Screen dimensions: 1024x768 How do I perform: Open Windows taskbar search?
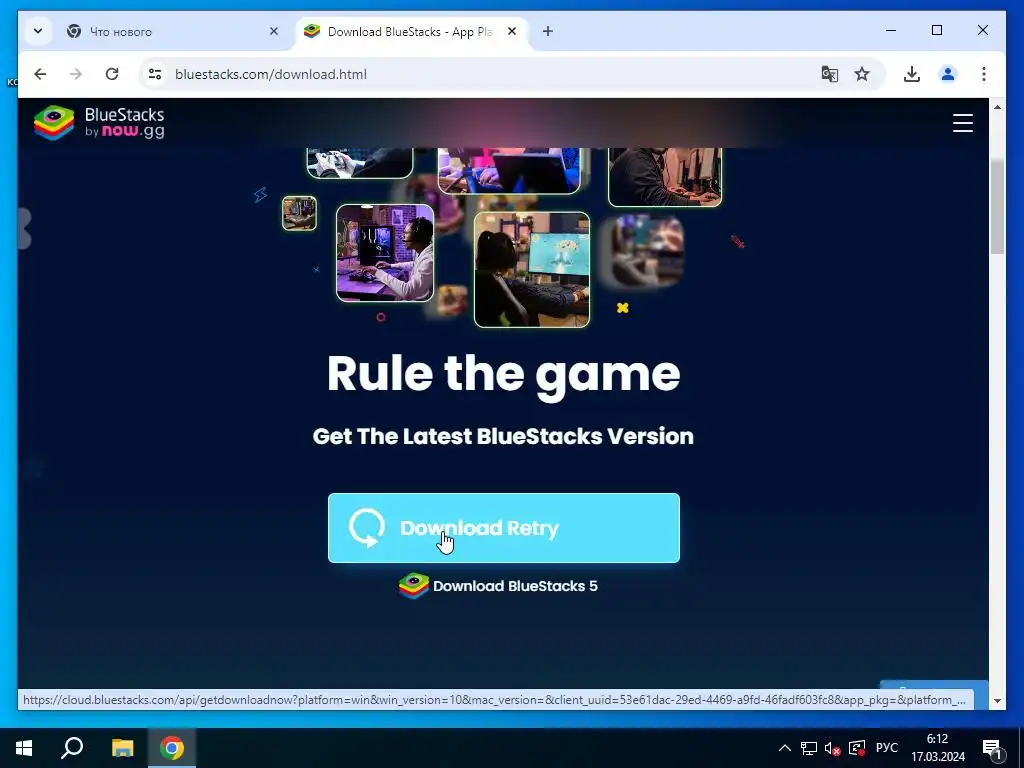pyautogui.click(x=72, y=748)
